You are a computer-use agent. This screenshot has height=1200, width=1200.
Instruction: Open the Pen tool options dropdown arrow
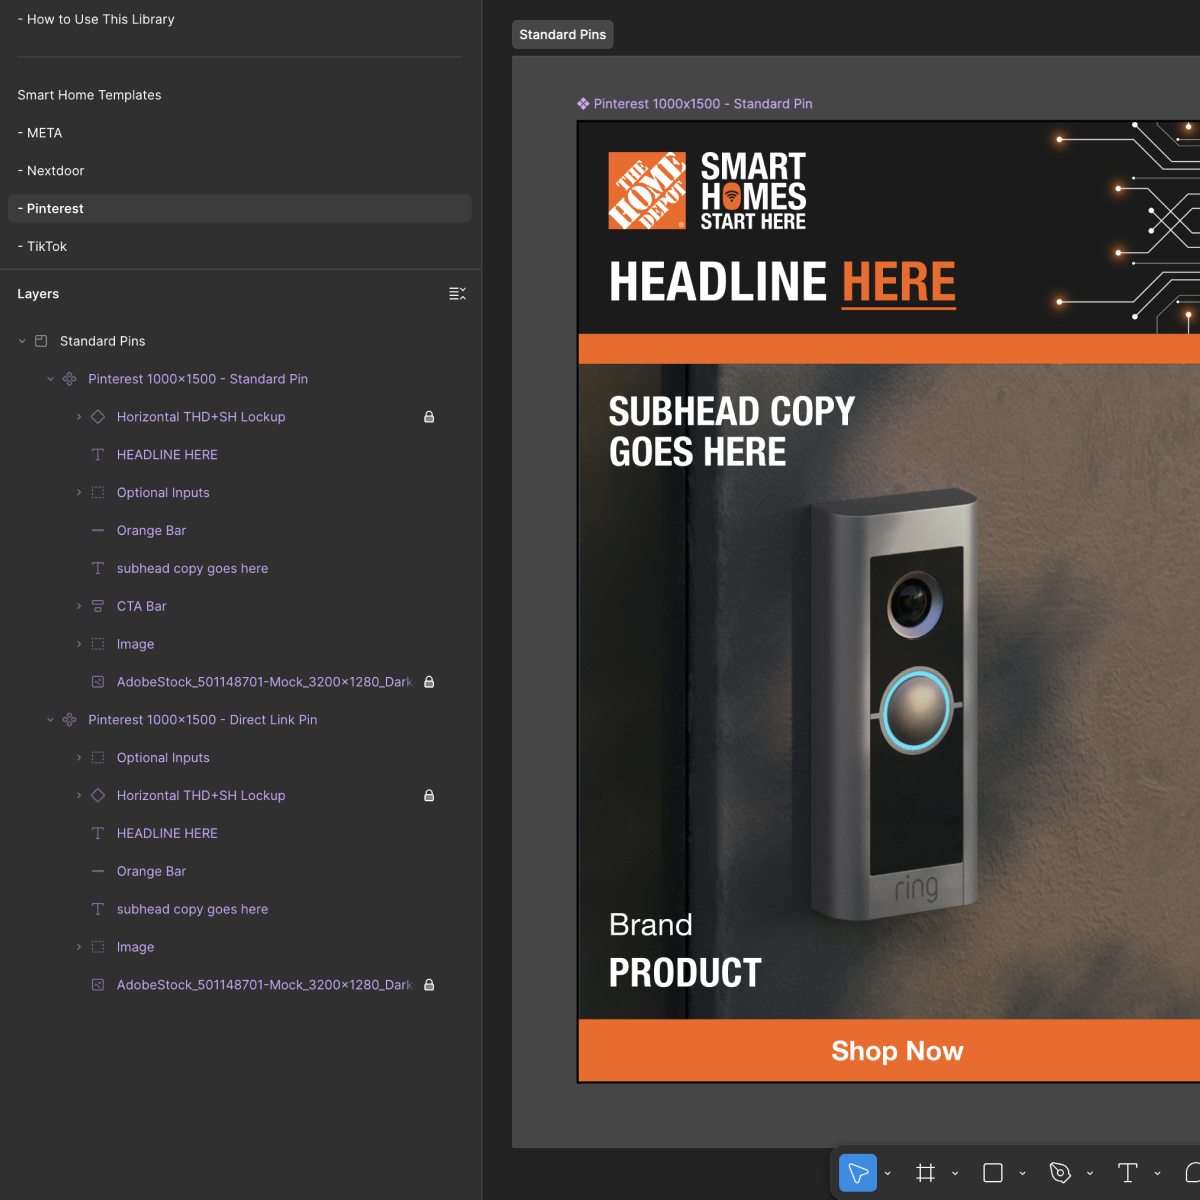[x=1090, y=1174]
